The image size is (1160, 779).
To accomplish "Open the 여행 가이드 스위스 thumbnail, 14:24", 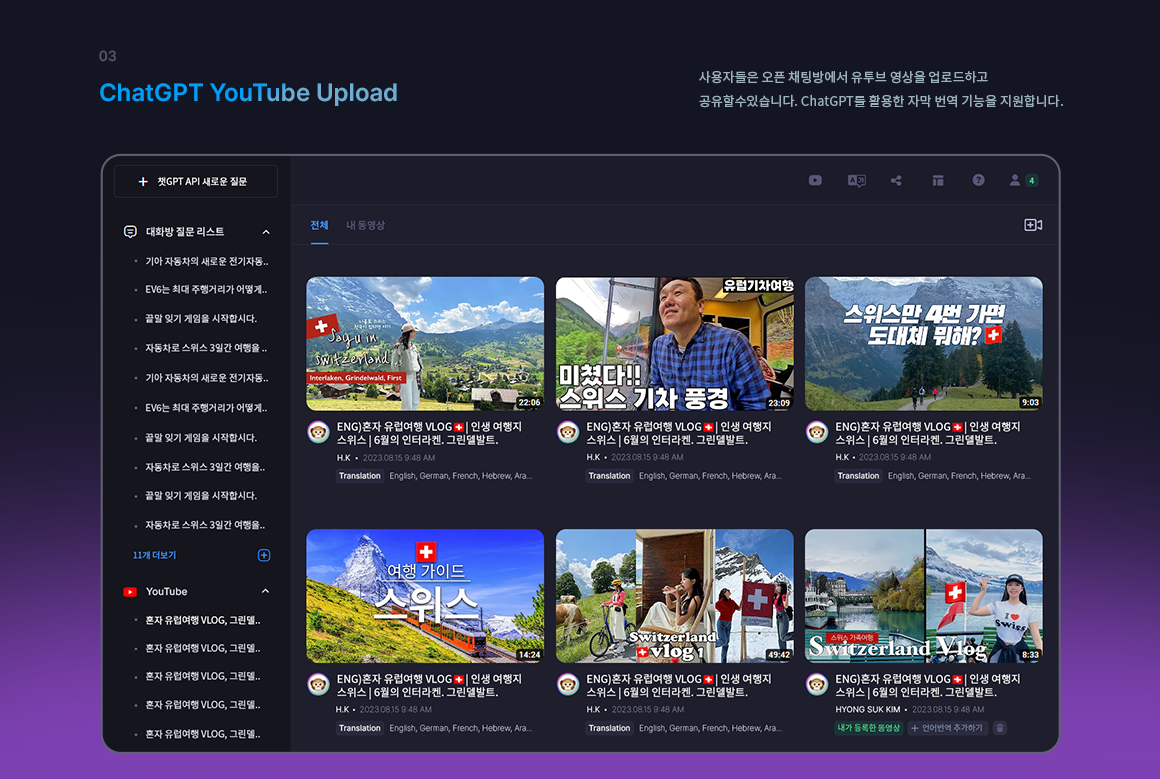I will pyautogui.click(x=425, y=596).
